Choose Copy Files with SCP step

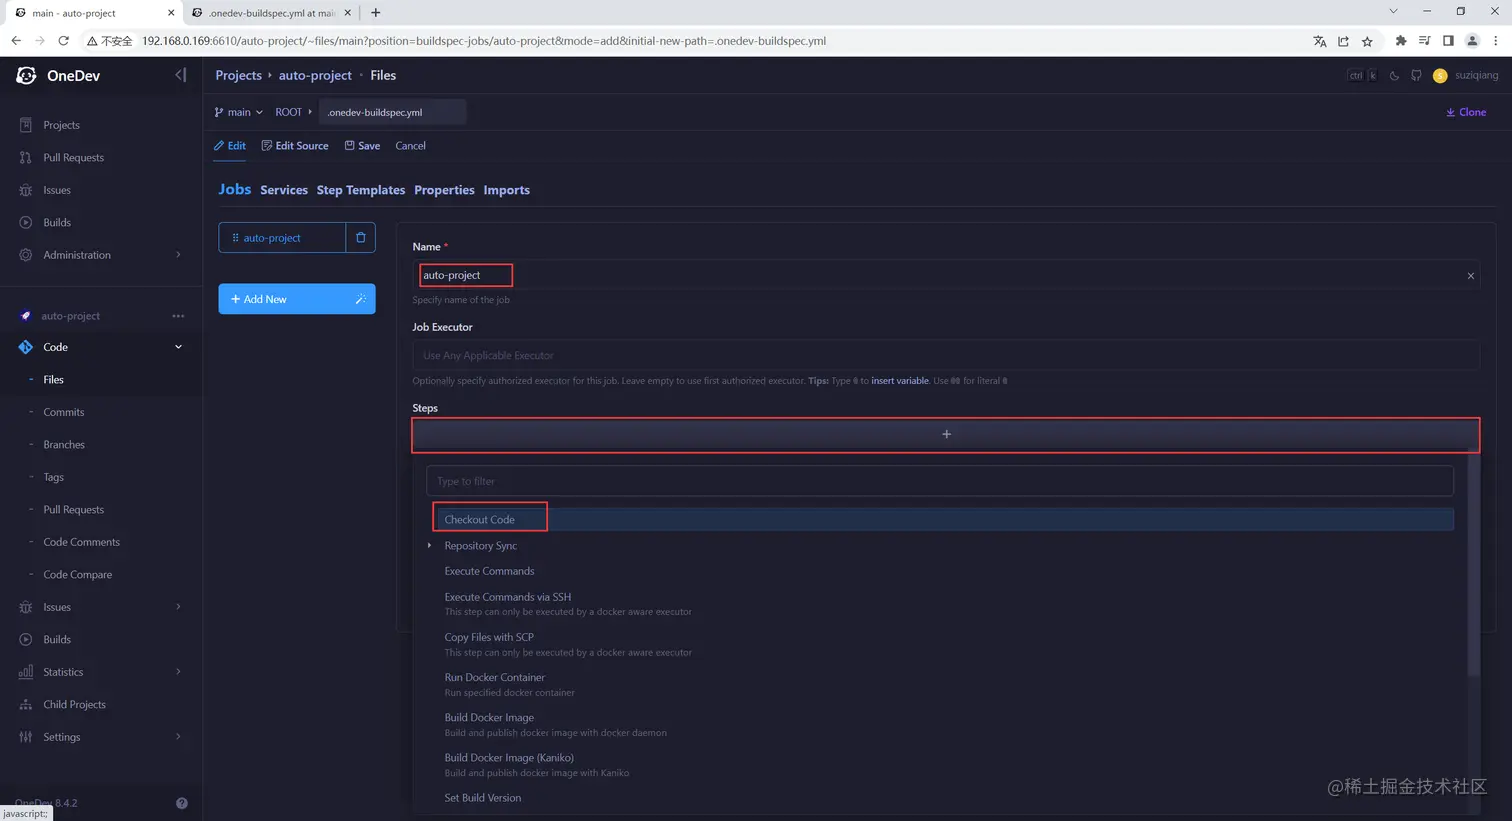coord(489,637)
